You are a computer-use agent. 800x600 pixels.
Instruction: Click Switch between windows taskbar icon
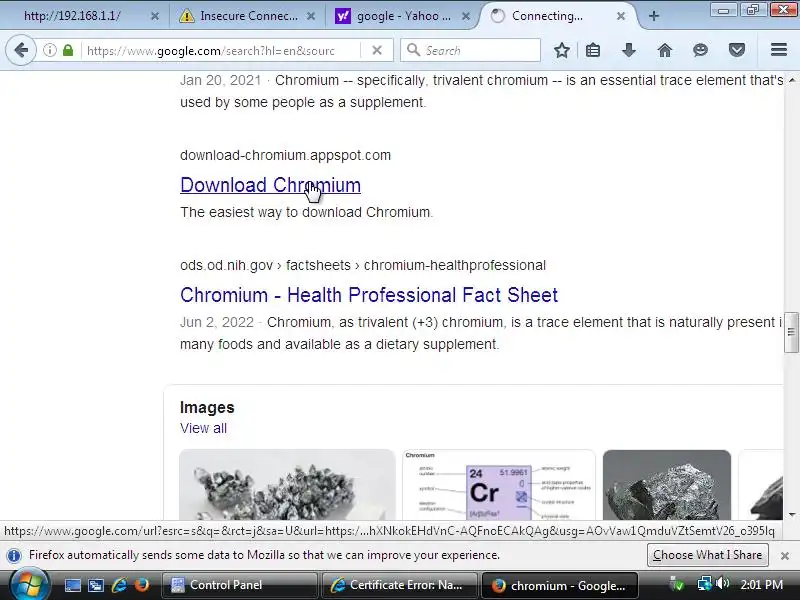click(95, 585)
